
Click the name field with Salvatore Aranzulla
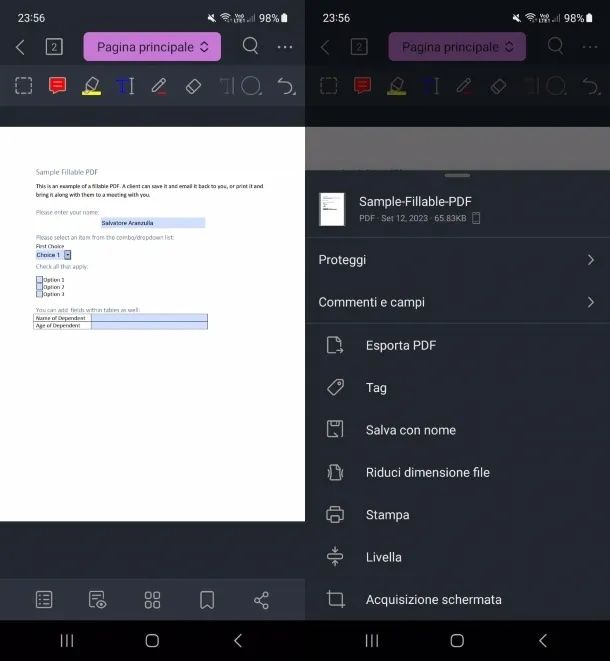pos(153,223)
